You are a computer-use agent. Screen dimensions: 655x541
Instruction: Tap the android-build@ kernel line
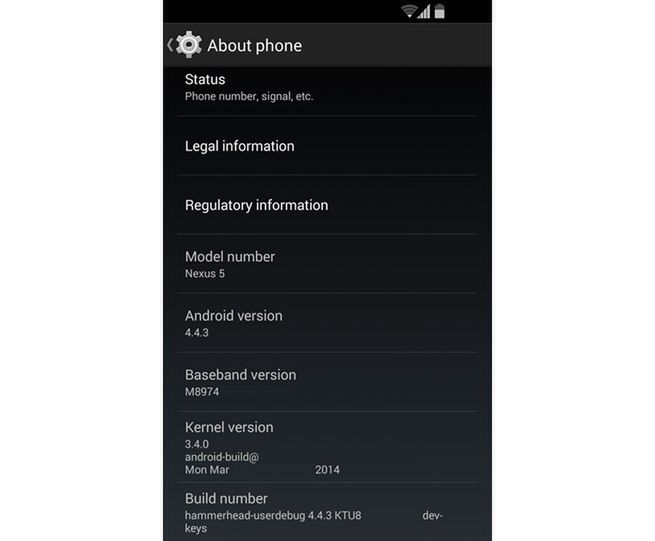coord(222,457)
